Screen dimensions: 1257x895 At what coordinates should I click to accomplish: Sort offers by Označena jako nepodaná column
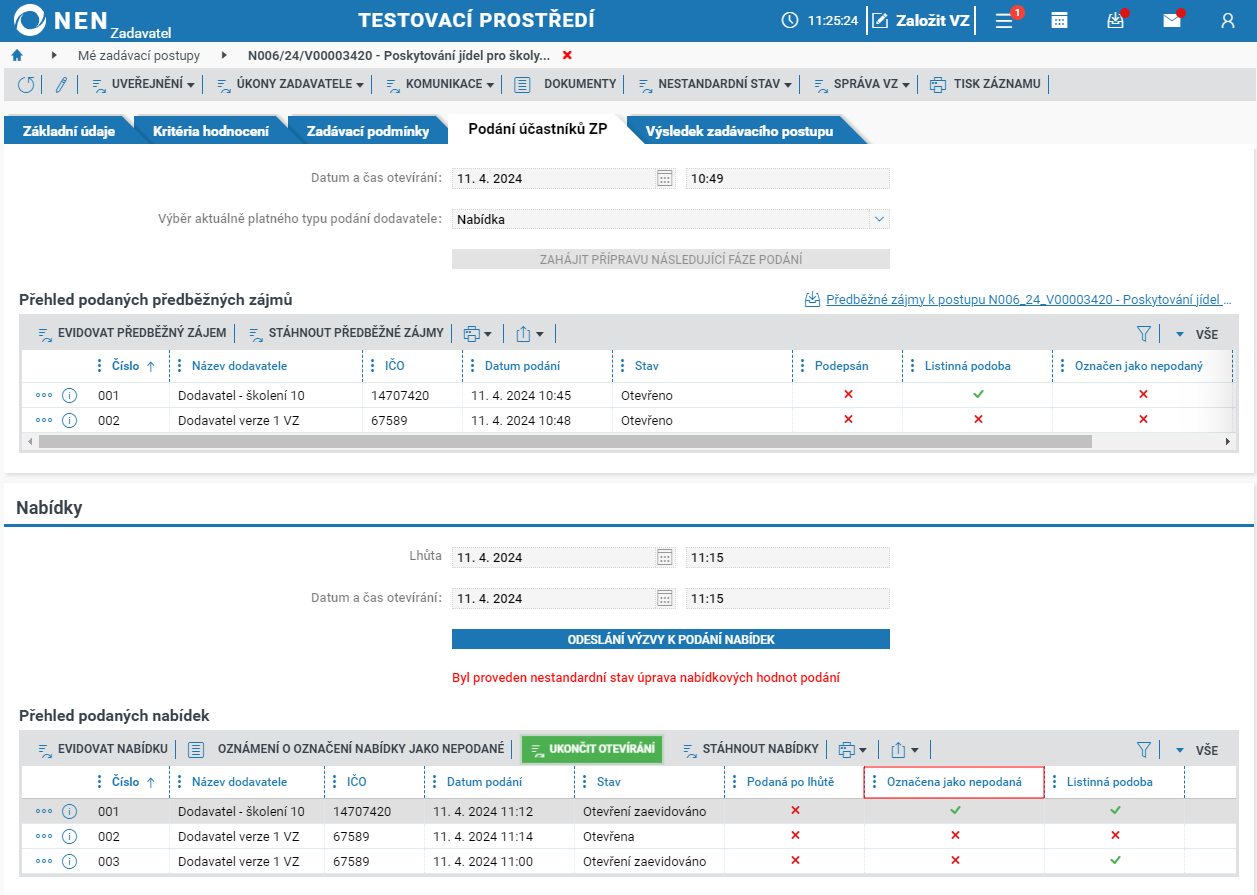(x=954, y=782)
